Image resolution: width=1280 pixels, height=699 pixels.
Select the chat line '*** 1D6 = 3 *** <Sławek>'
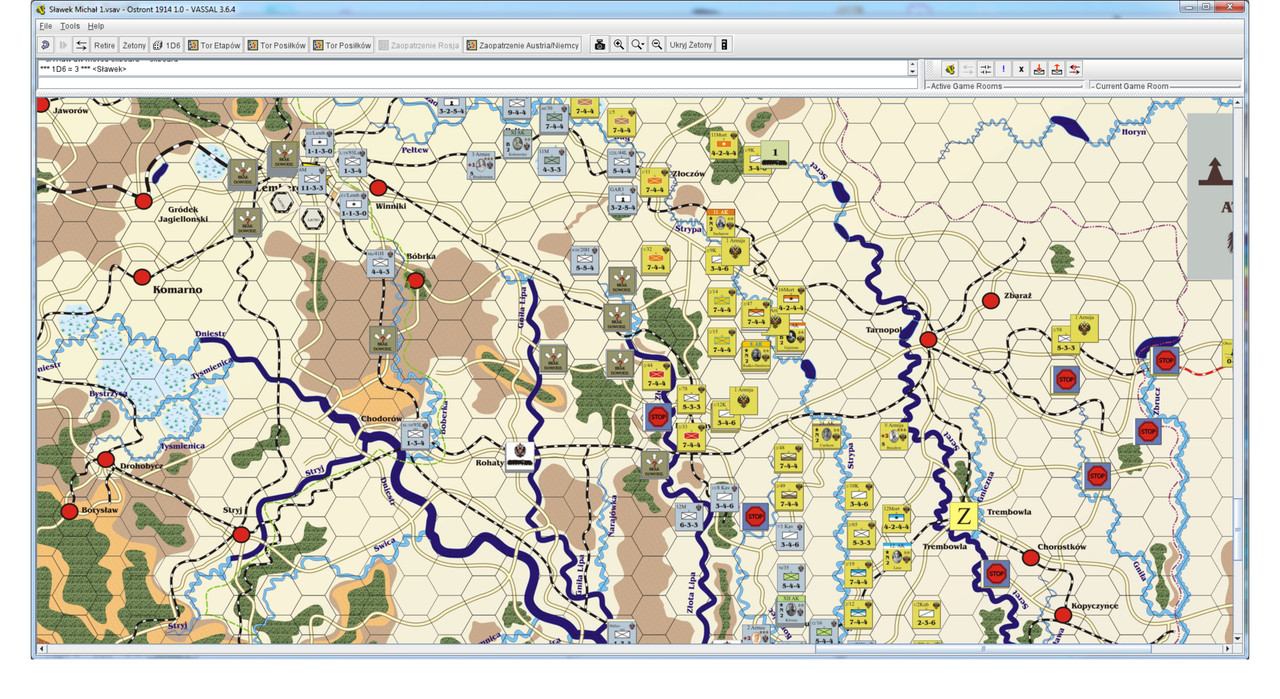[83, 69]
